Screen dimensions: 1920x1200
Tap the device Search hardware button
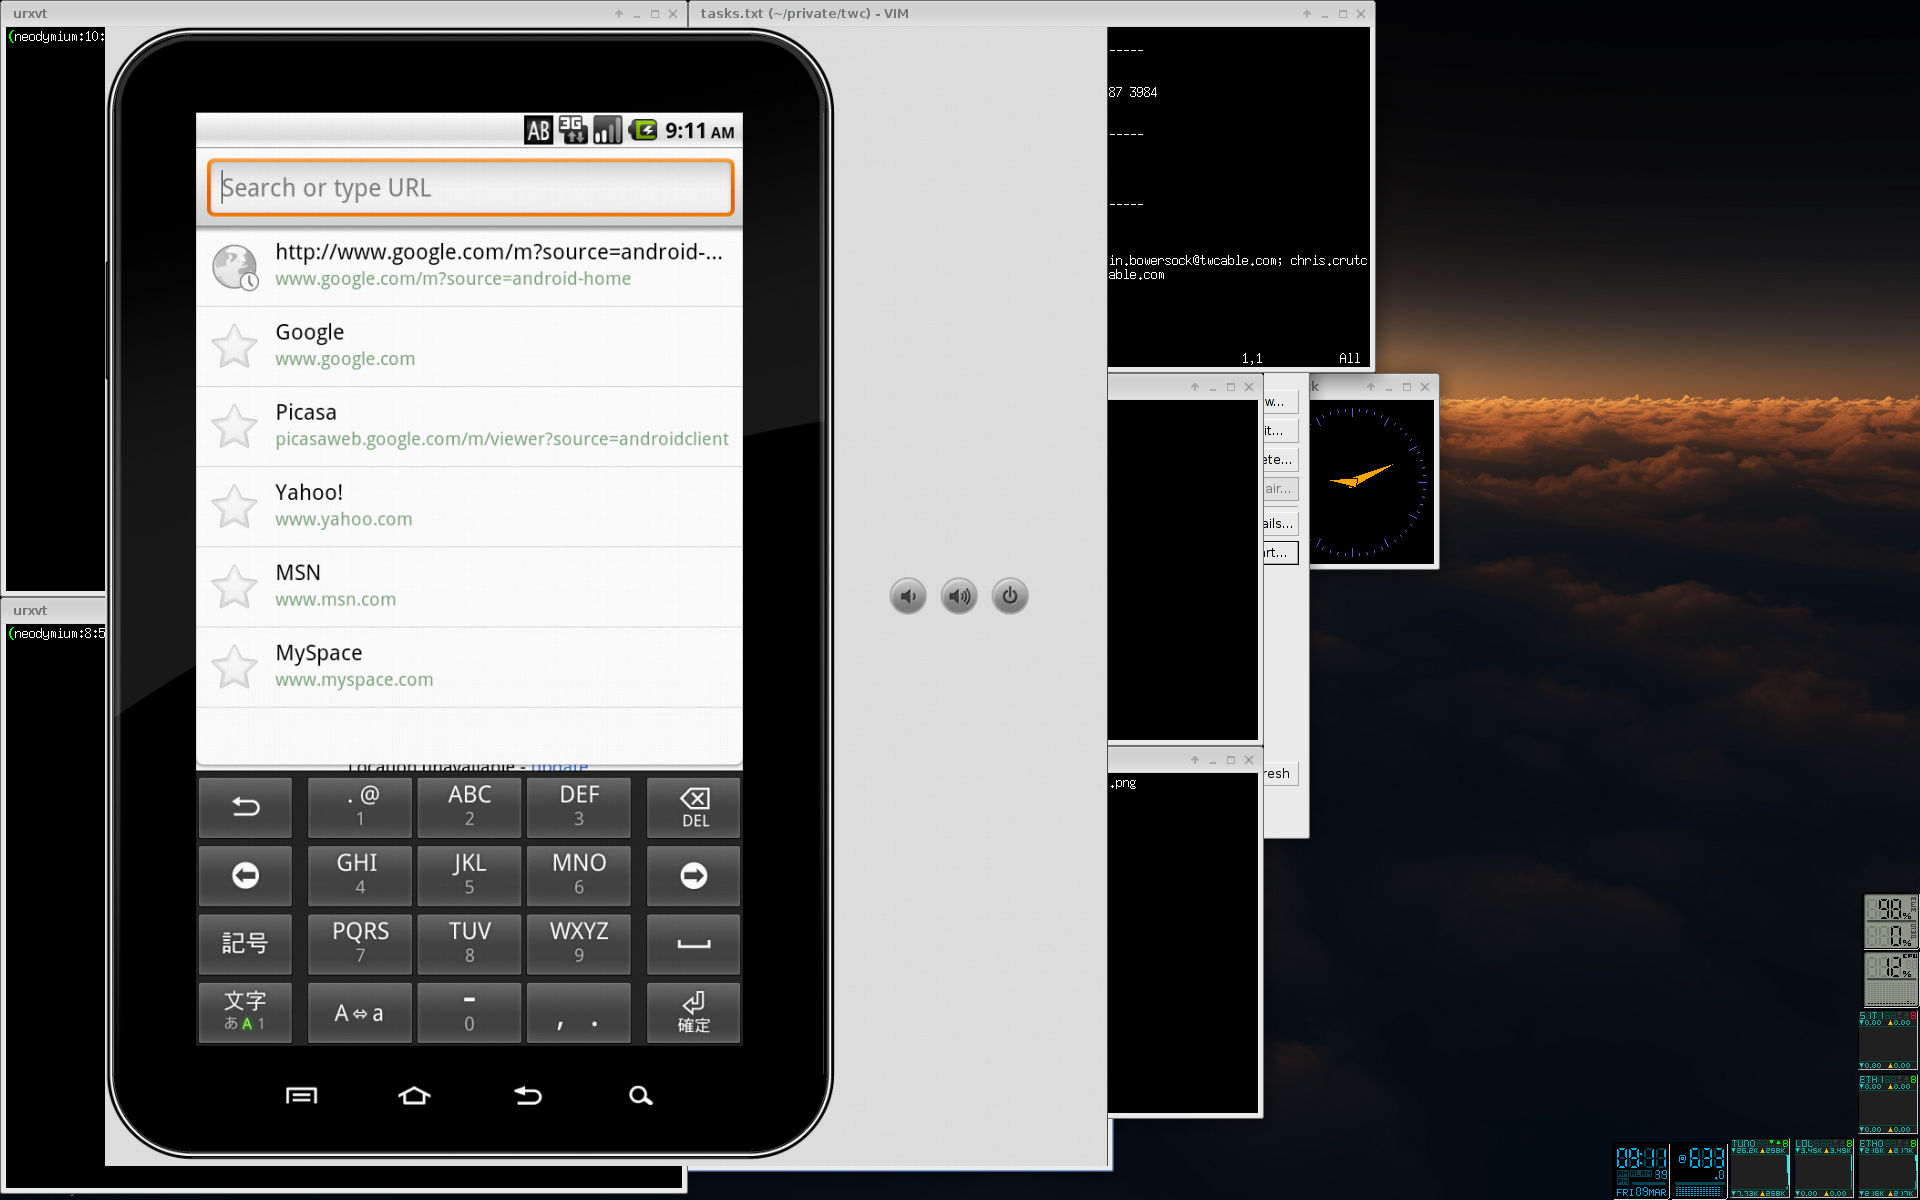pyautogui.click(x=641, y=1096)
